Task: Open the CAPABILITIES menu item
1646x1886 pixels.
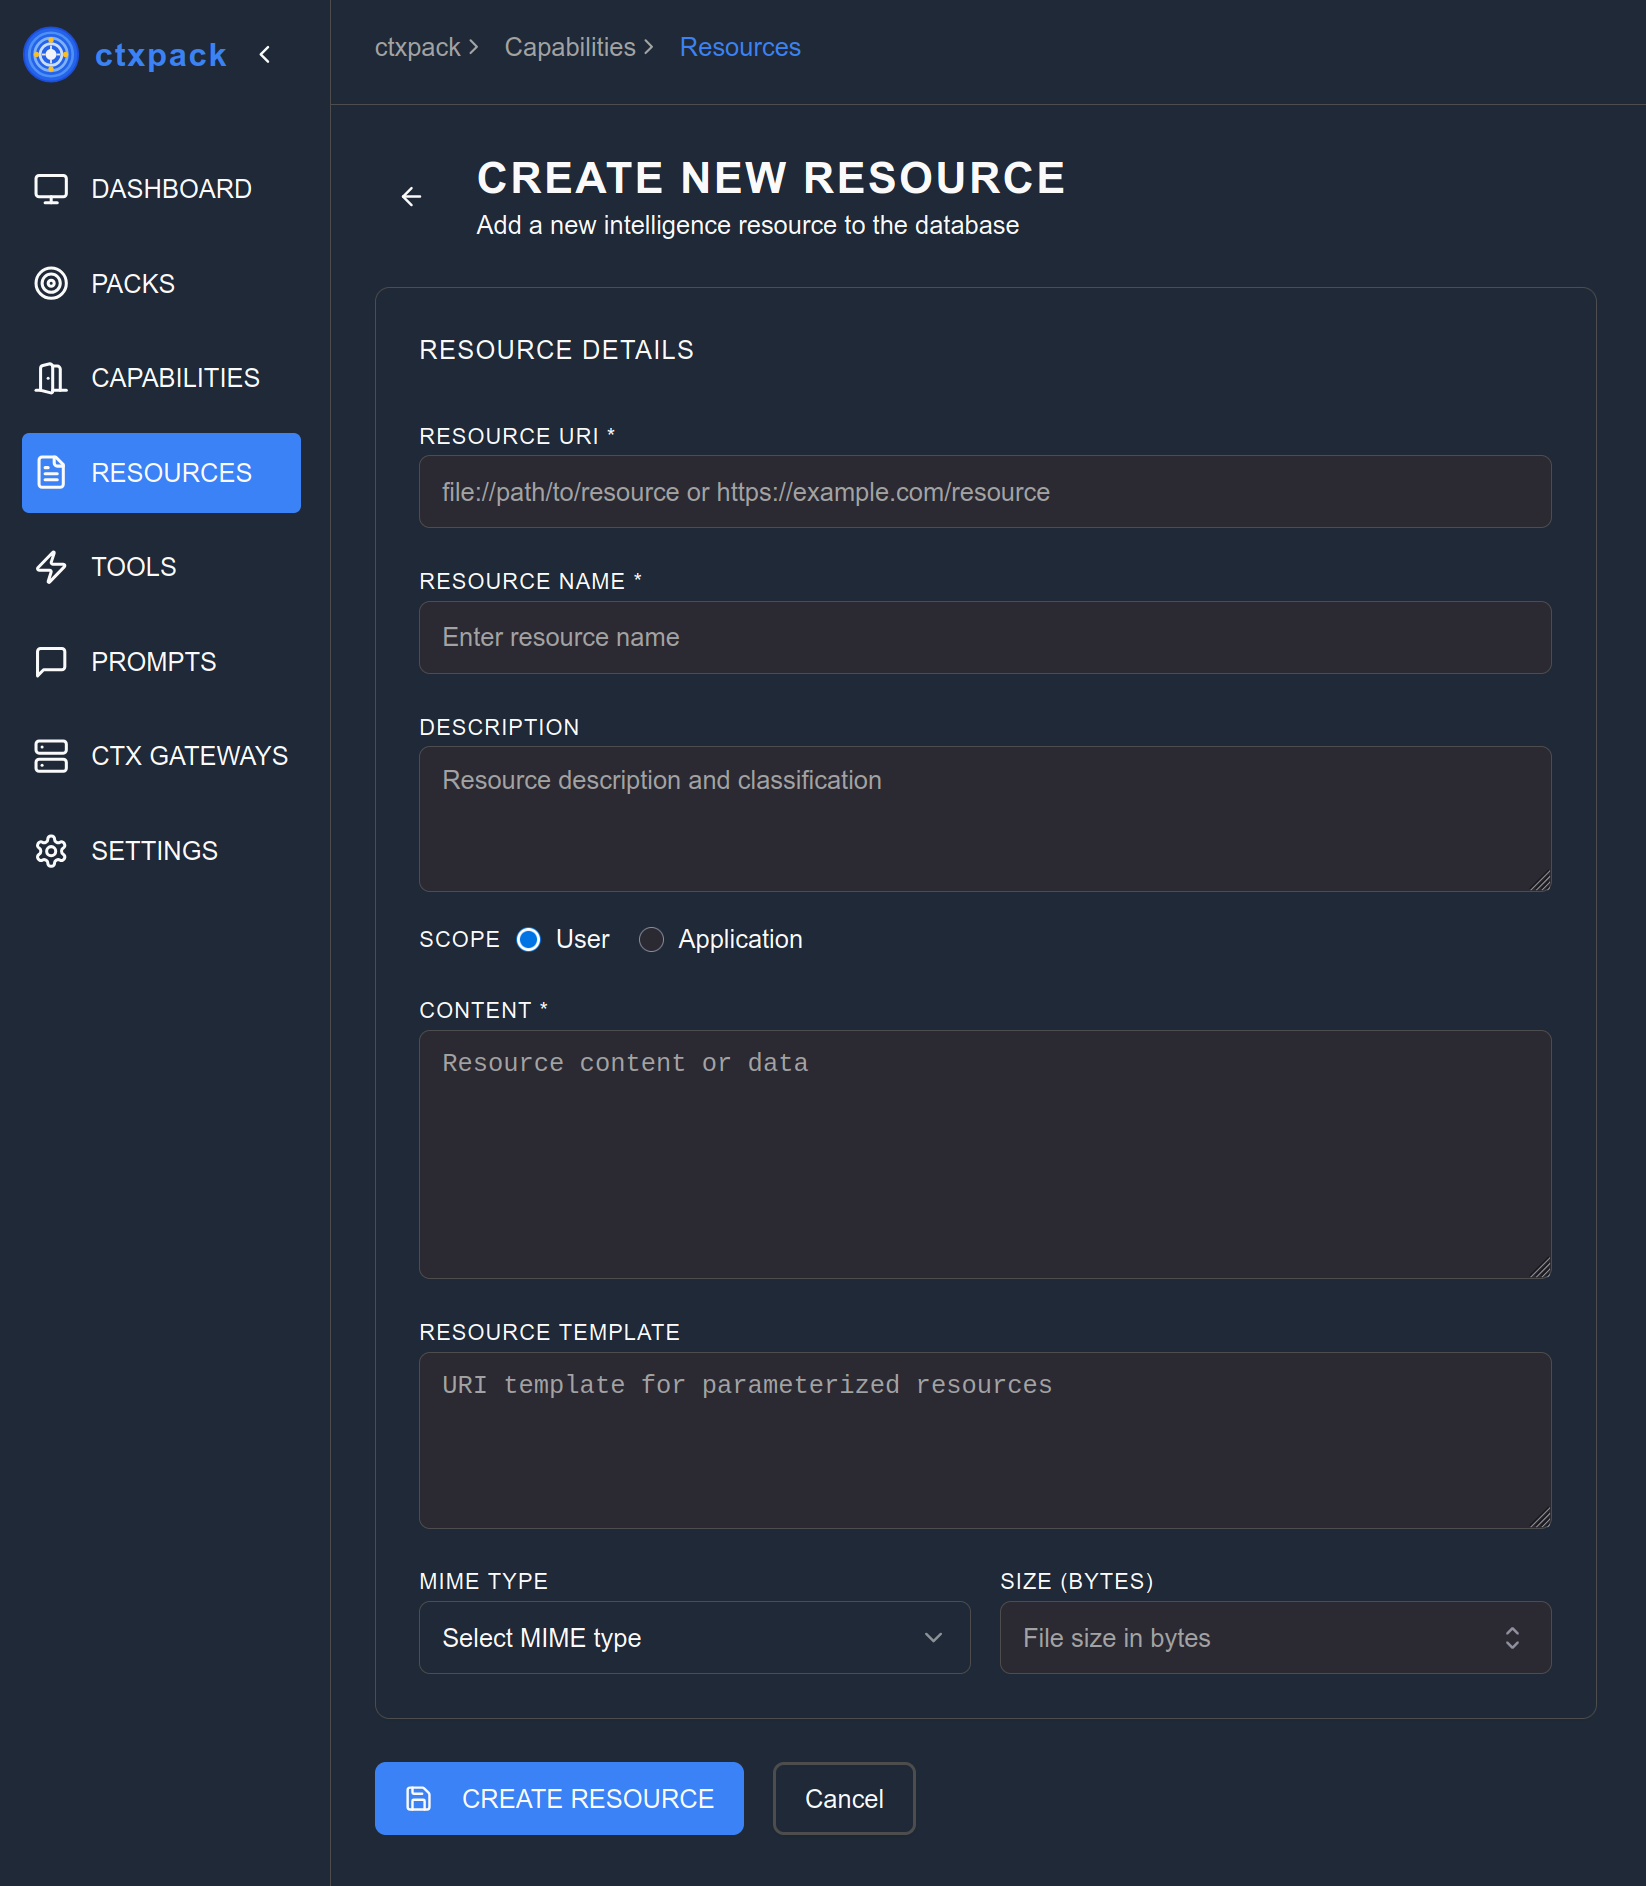Action: tap(161, 378)
